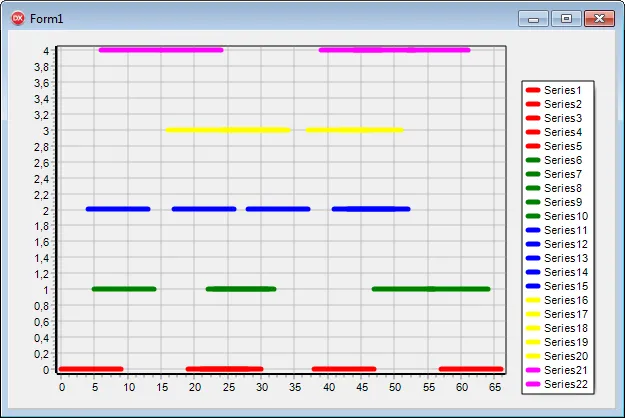
Task: Click the right yellow line at value 3
Action: coord(355,130)
